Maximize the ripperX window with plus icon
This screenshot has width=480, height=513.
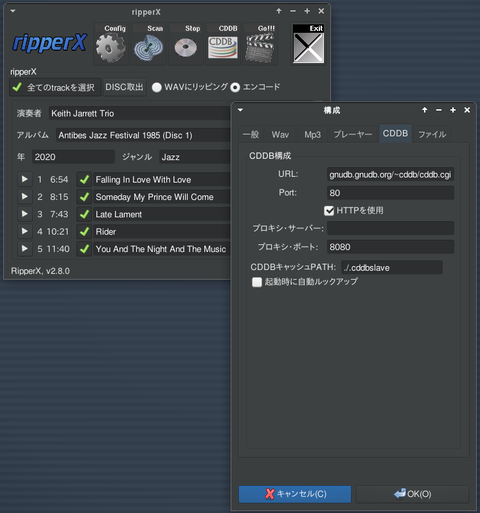click(307, 11)
